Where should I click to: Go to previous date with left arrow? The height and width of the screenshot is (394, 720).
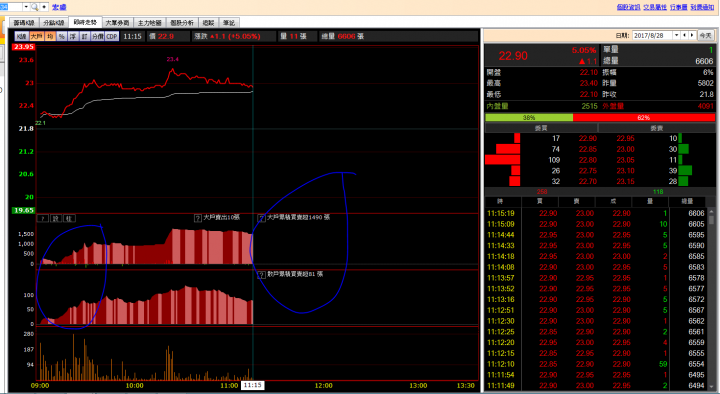684,35
